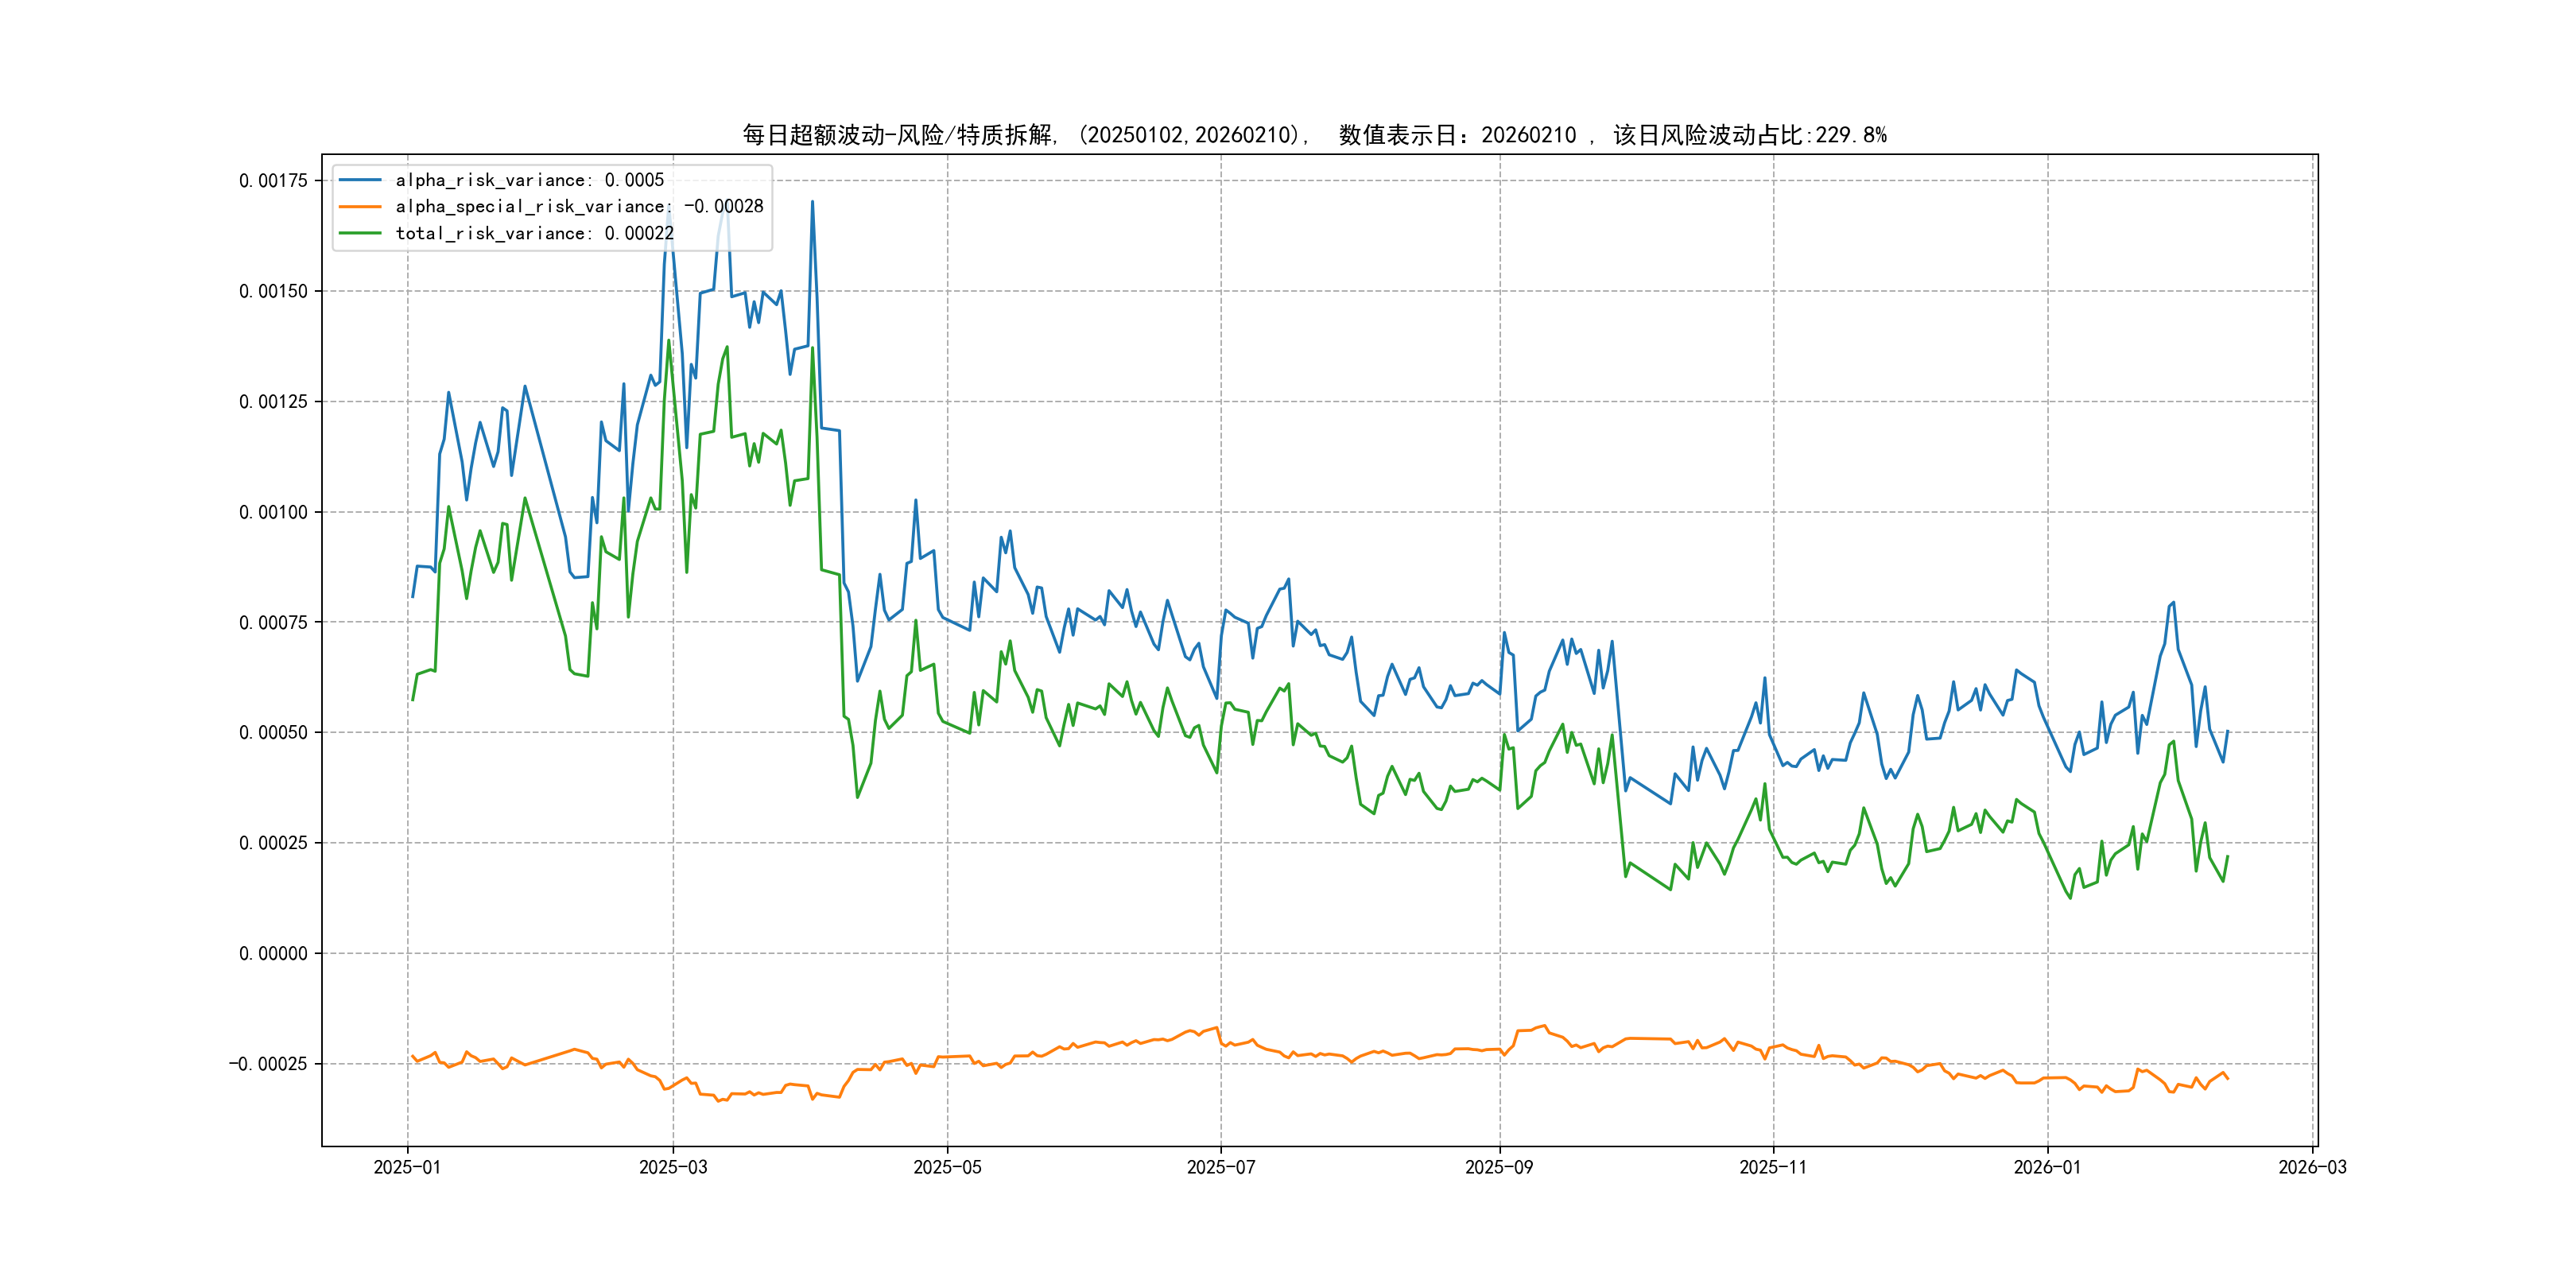Click the 0.00050 y-axis tick label
Viewport: 2576px width, 1288px height.
pyautogui.click(x=273, y=733)
